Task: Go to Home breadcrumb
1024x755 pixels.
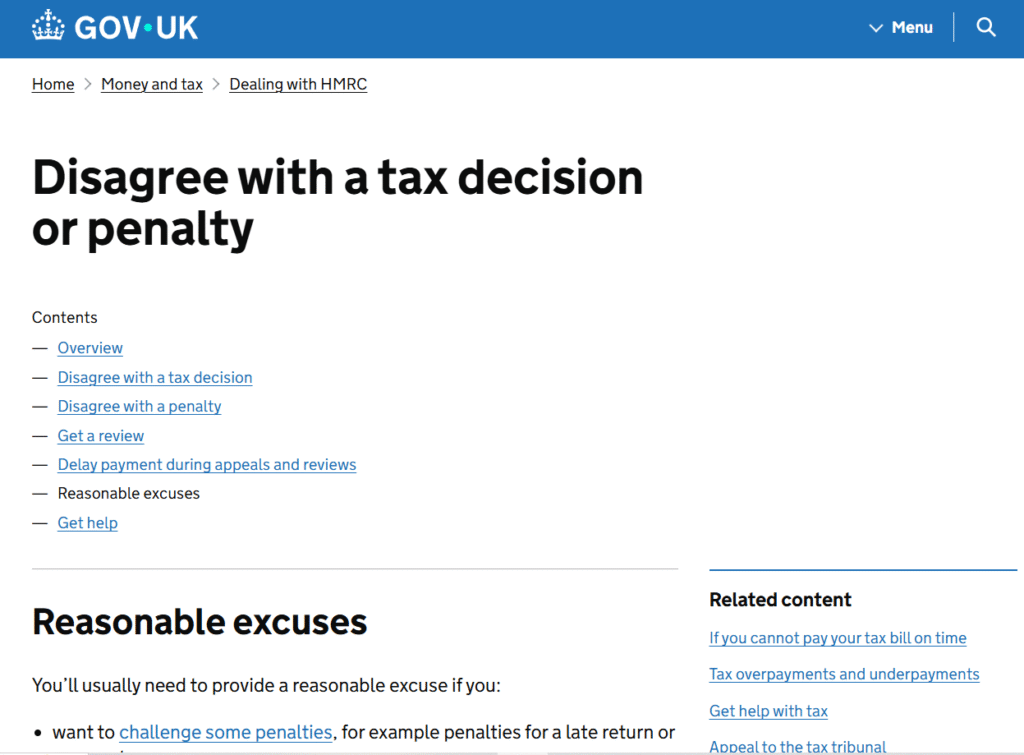Action: pyautogui.click(x=53, y=85)
